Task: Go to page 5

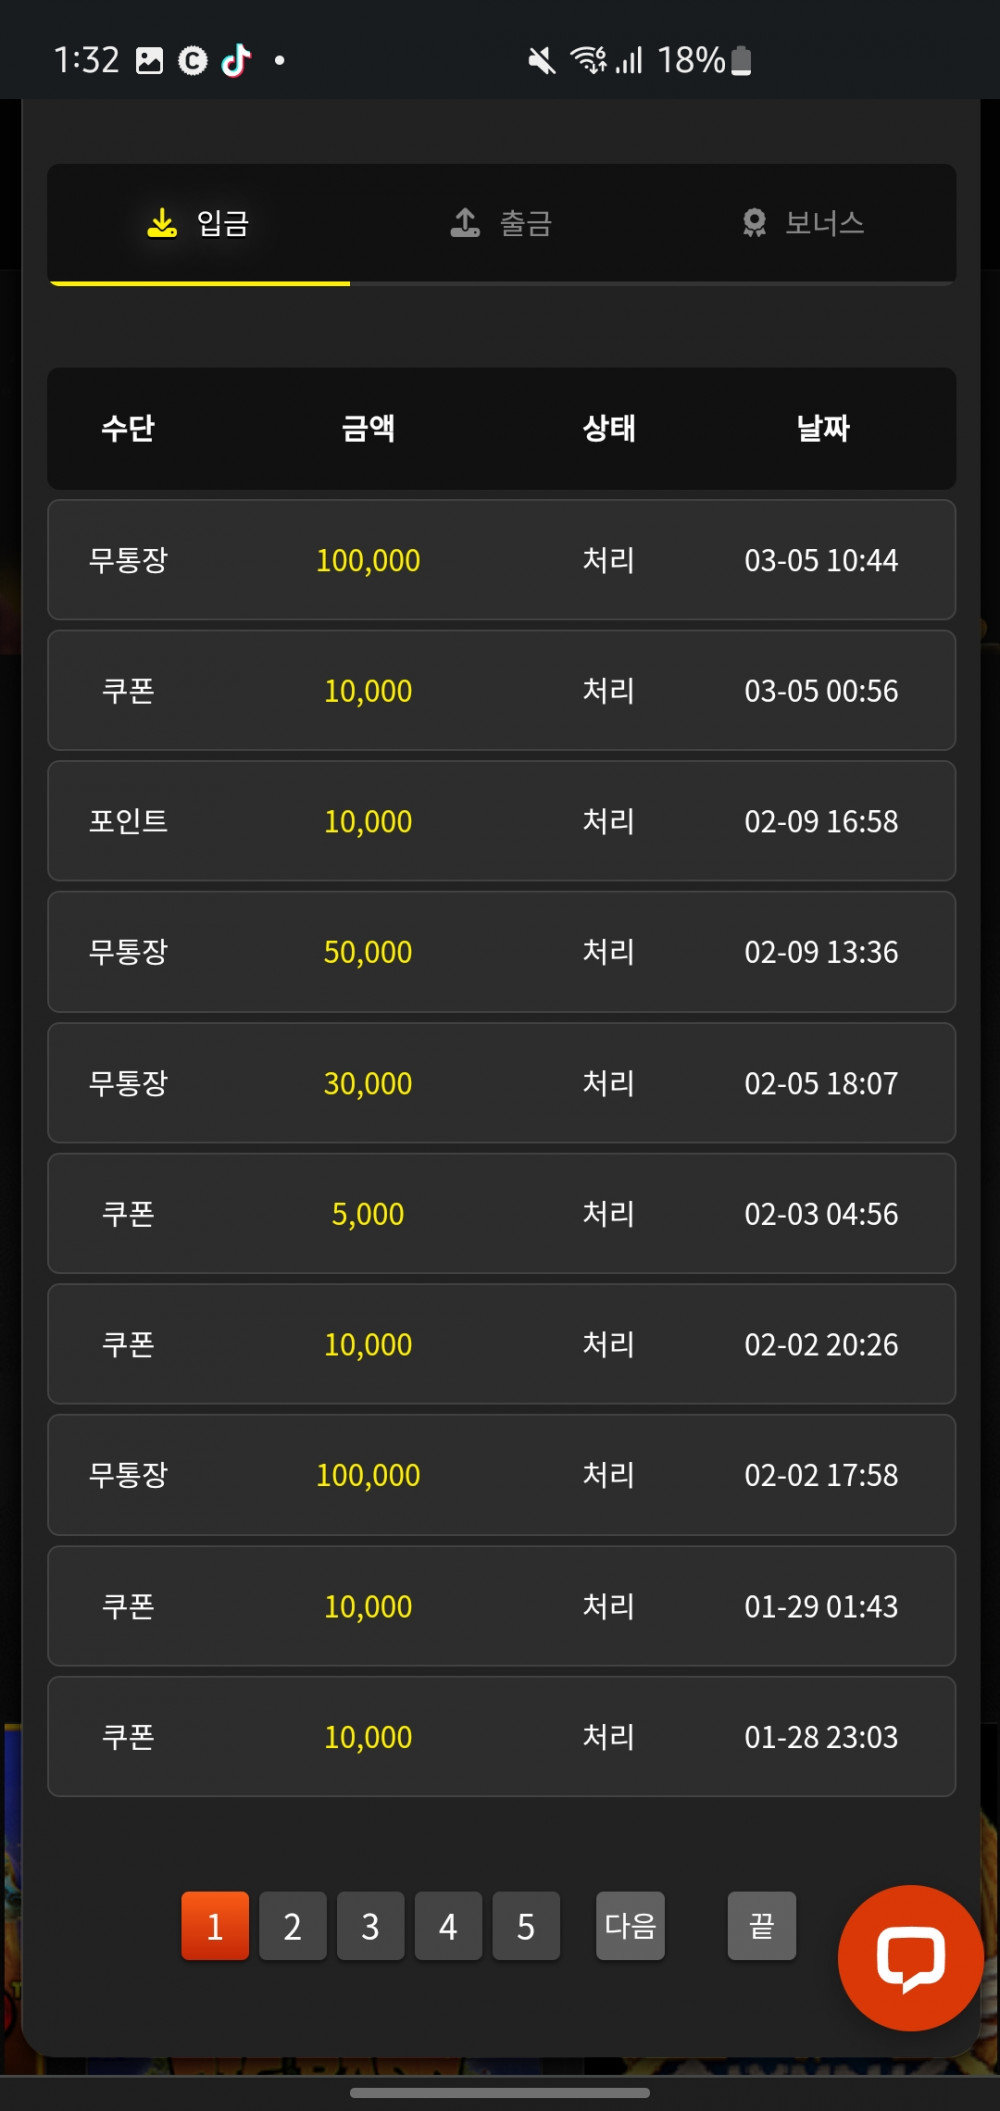Action: point(526,1926)
